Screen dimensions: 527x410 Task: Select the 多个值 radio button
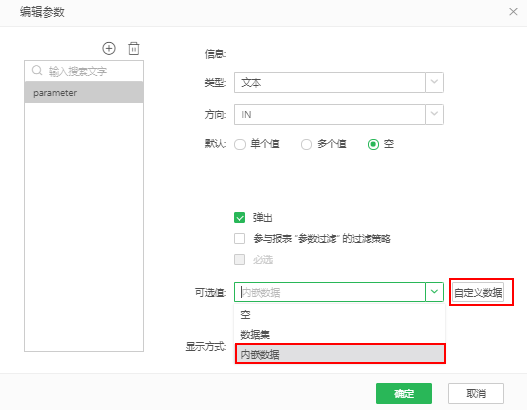click(306, 145)
